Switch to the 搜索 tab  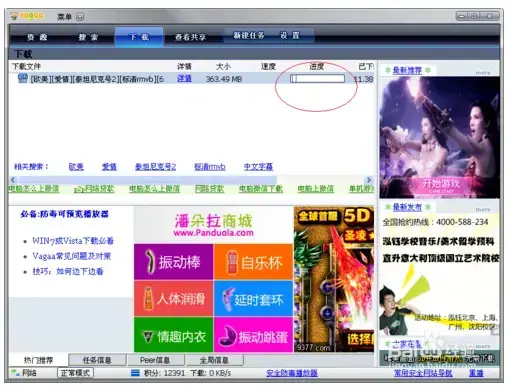pos(88,37)
